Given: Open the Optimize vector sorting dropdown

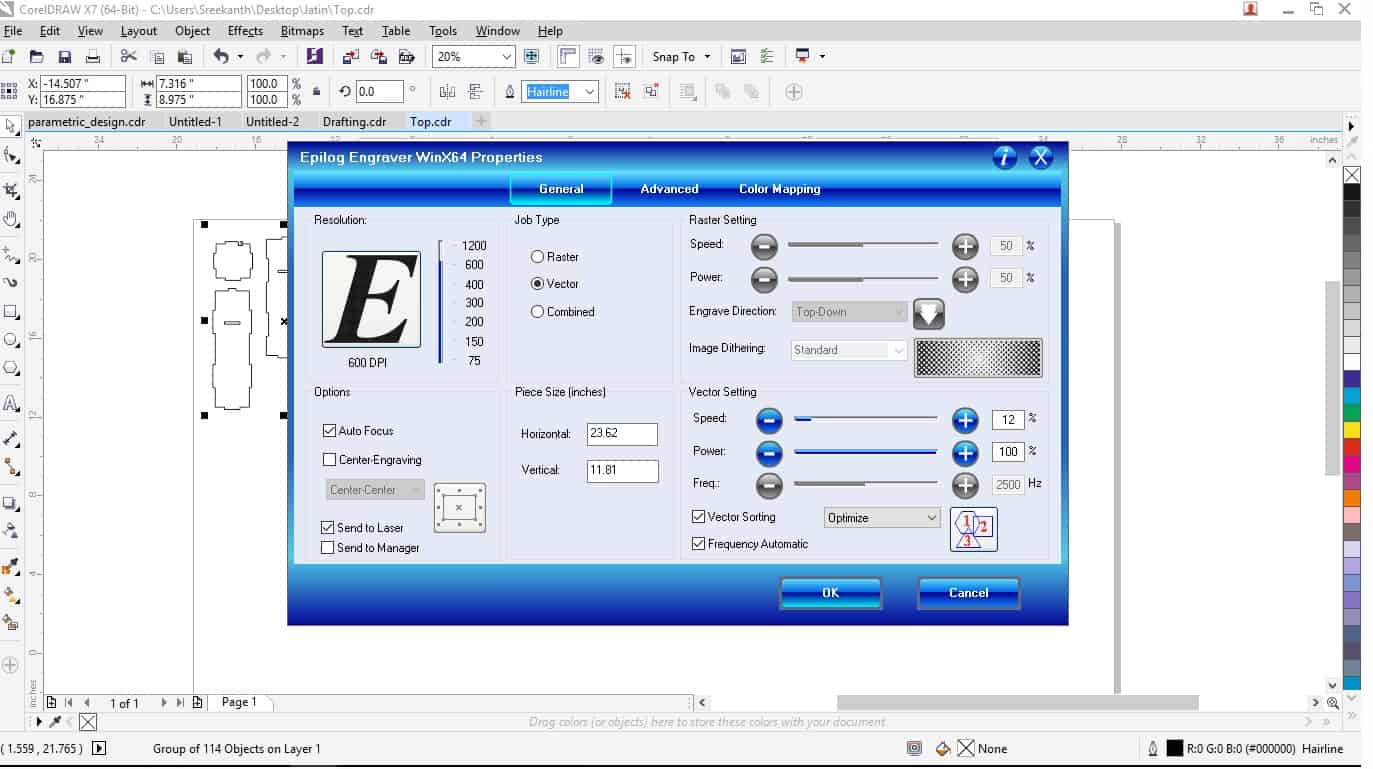Looking at the screenshot, I should click(x=882, y=518).
